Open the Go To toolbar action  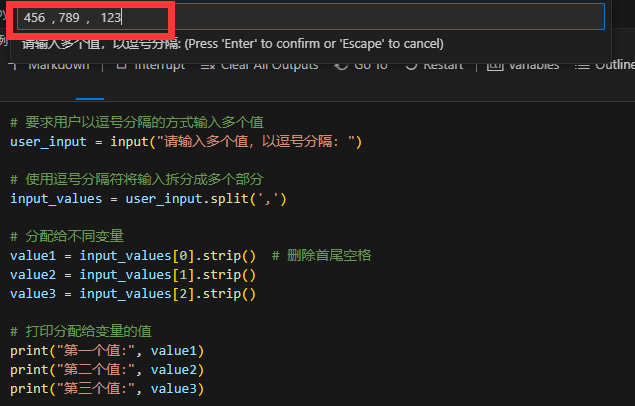[x=361, y=66]
